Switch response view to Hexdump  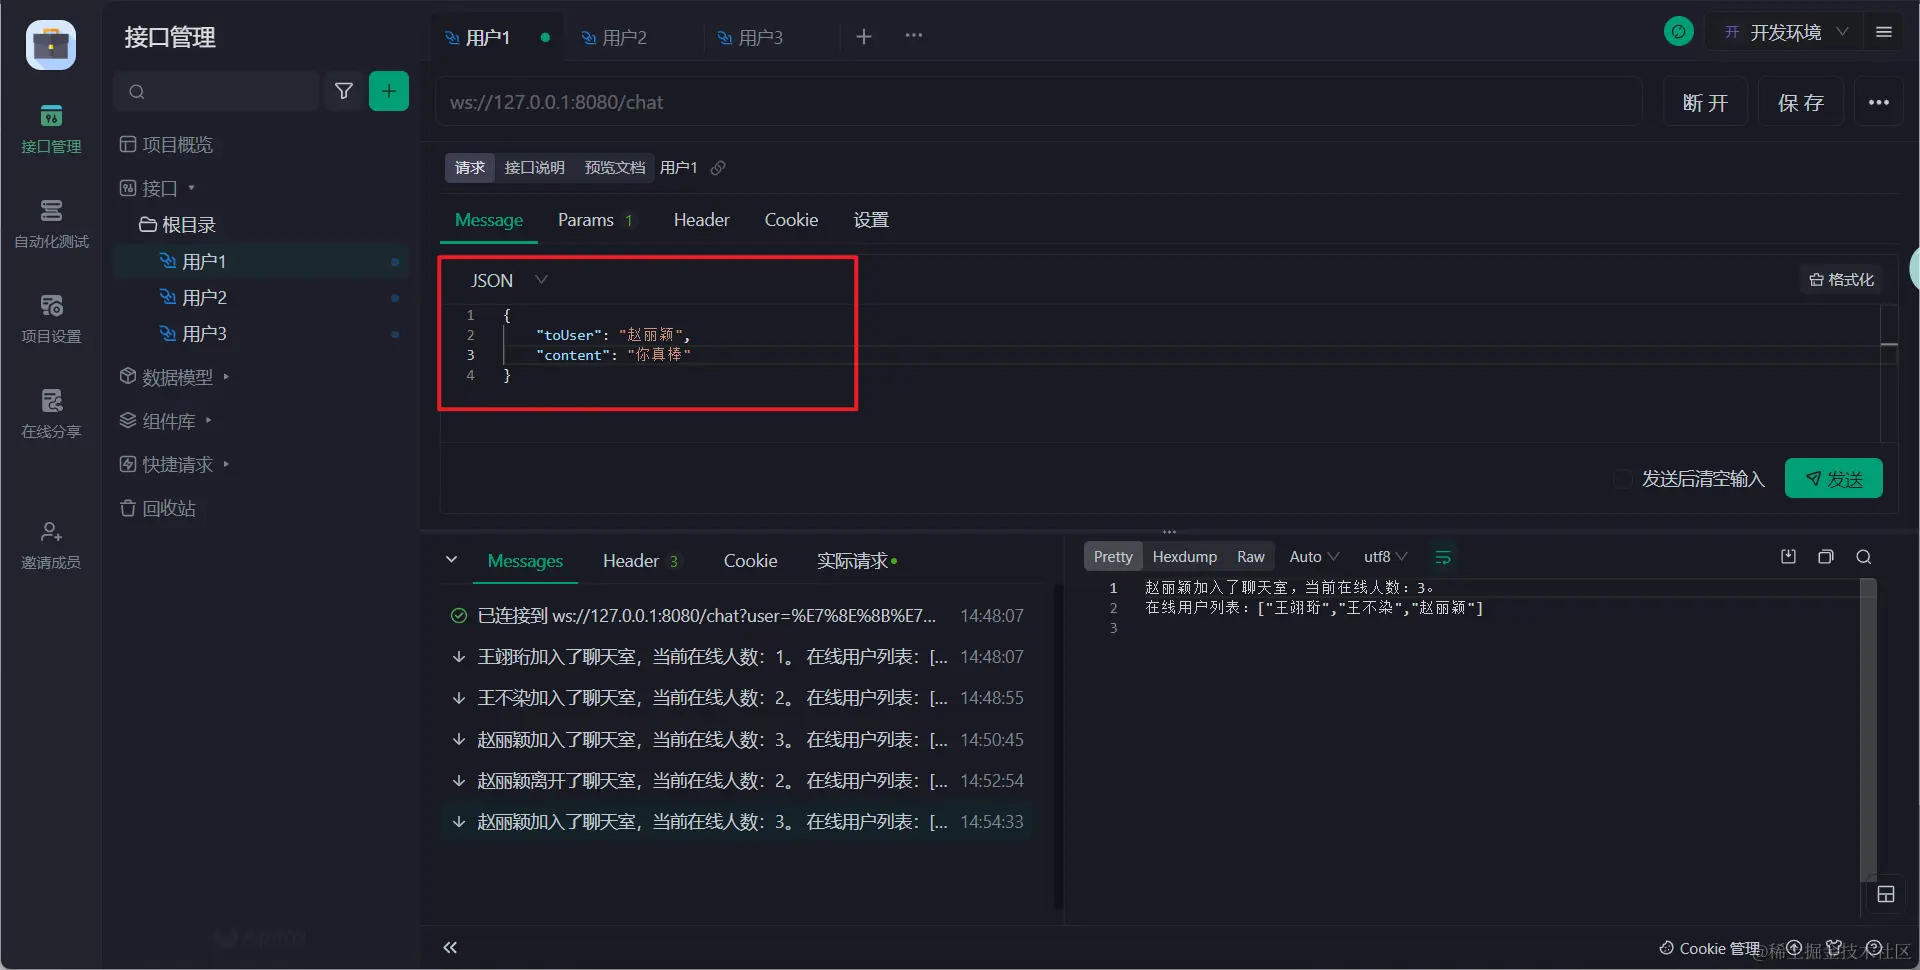tap(1185, 557)
